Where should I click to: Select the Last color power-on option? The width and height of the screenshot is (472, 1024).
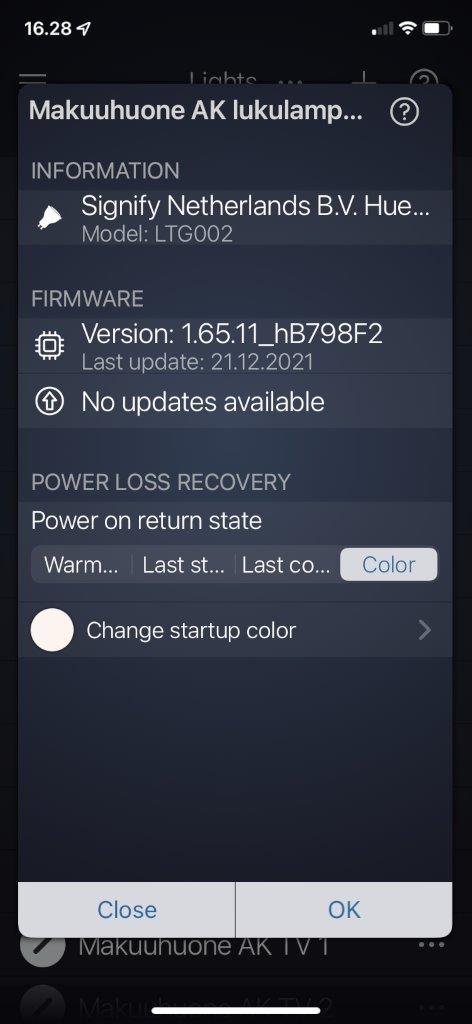pos(286,564)
